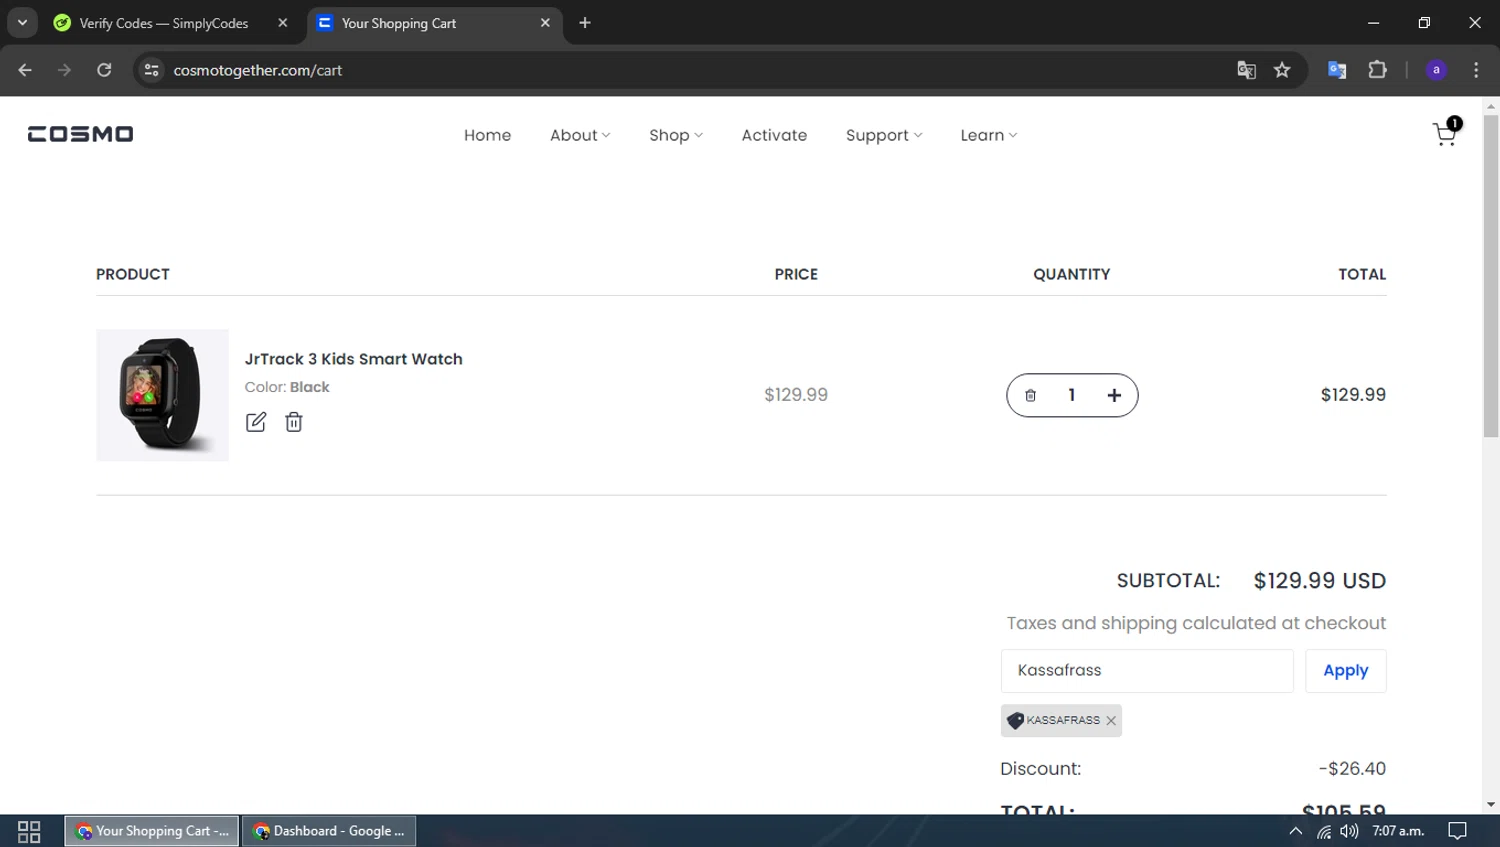Open JrTrack 3 Kids Smart Watch product link

pos(354,359)
